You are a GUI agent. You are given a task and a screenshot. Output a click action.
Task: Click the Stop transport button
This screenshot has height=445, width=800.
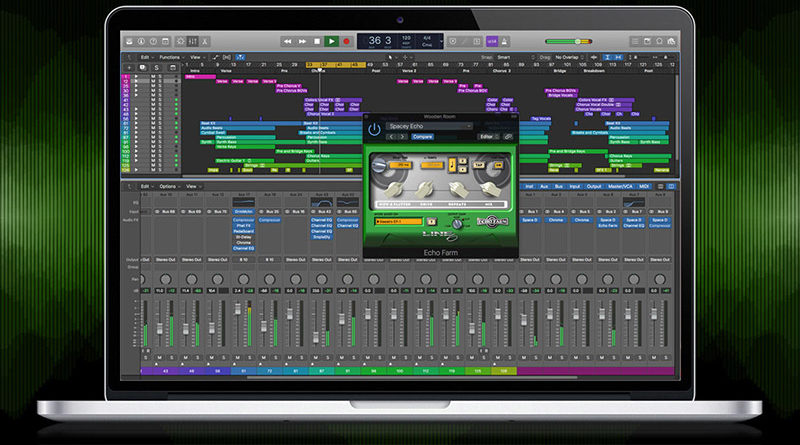point(317,41)
